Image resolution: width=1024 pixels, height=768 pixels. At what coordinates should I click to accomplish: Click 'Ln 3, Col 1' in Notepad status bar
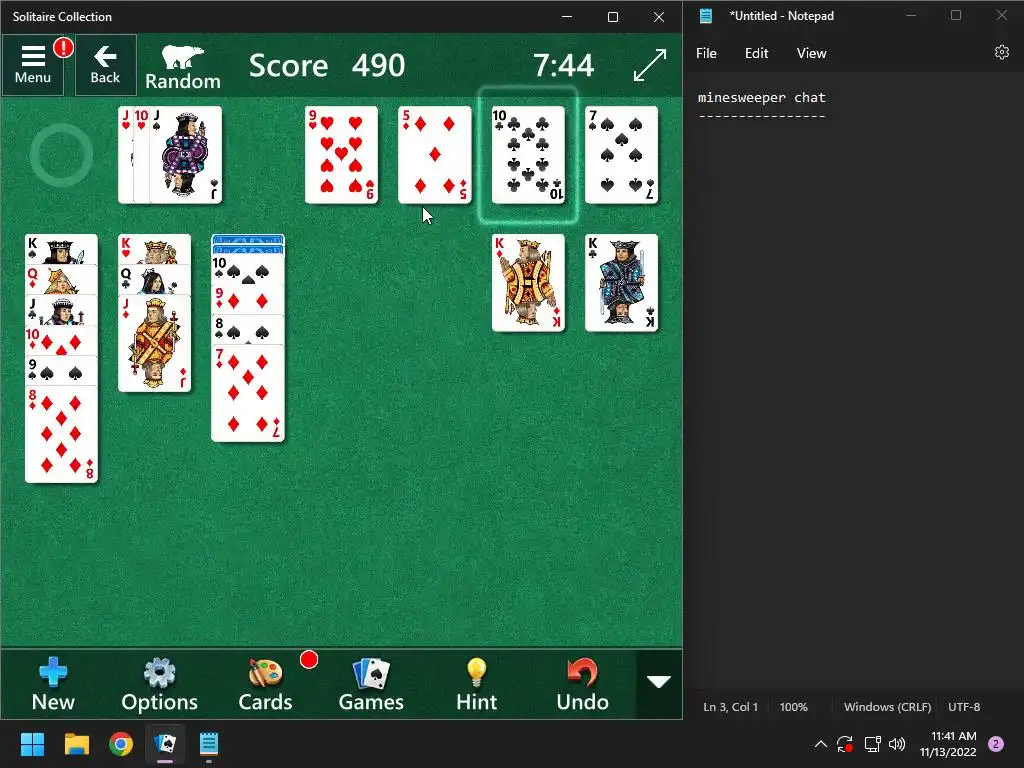[730, 707]
